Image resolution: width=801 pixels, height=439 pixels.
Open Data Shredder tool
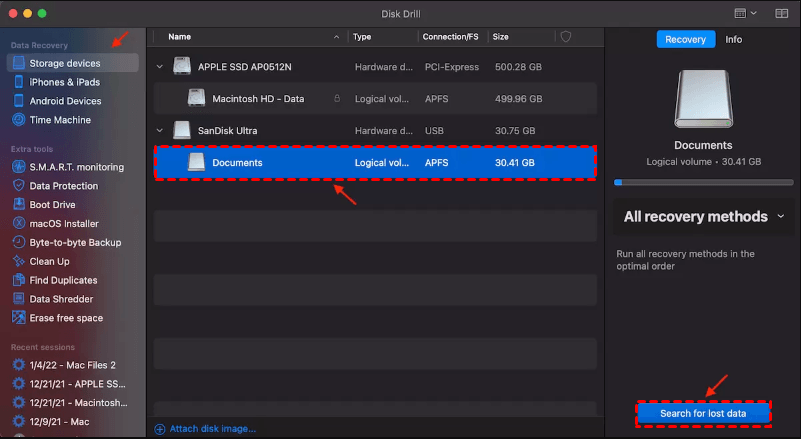point(61,300)
